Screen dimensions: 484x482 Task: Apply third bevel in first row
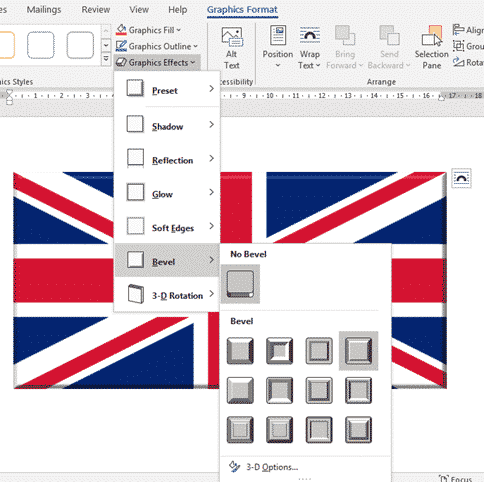coord(319,351)
